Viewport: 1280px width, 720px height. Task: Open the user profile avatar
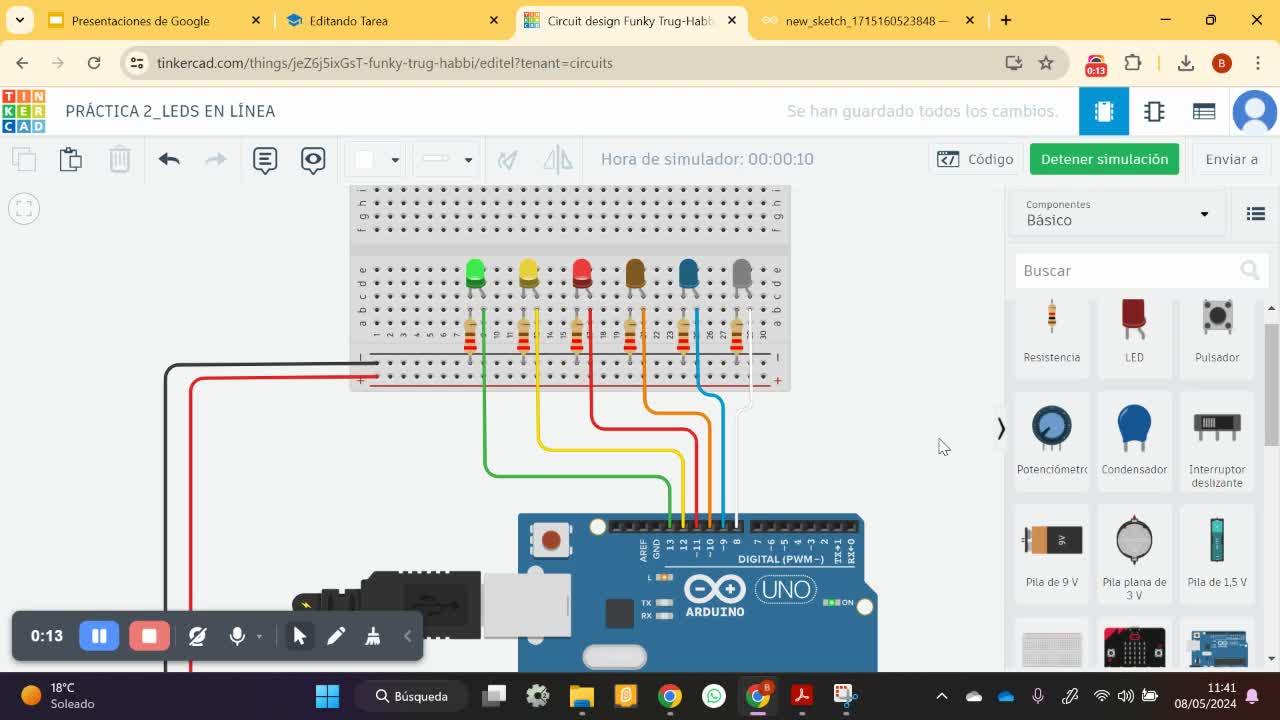[x=1255, y=111]
